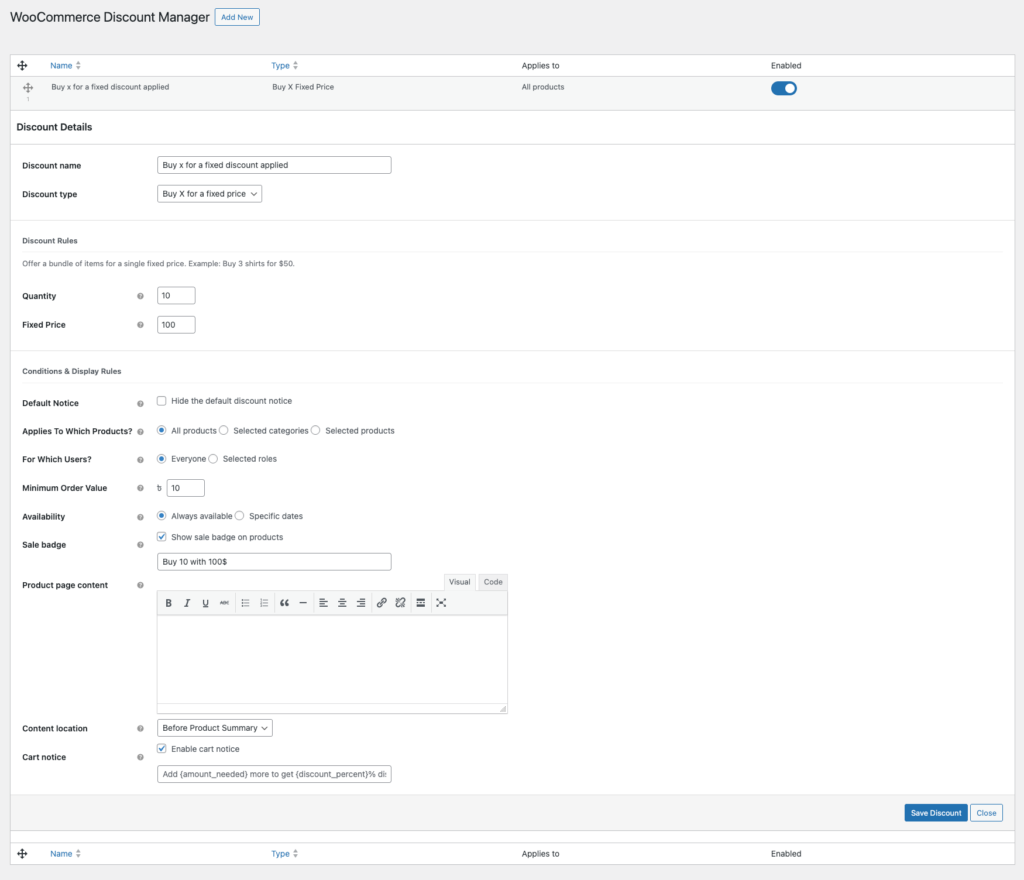Click the drag handle in the top table header
Screen dimensions: 1024x880
click(x=22, y=65)
